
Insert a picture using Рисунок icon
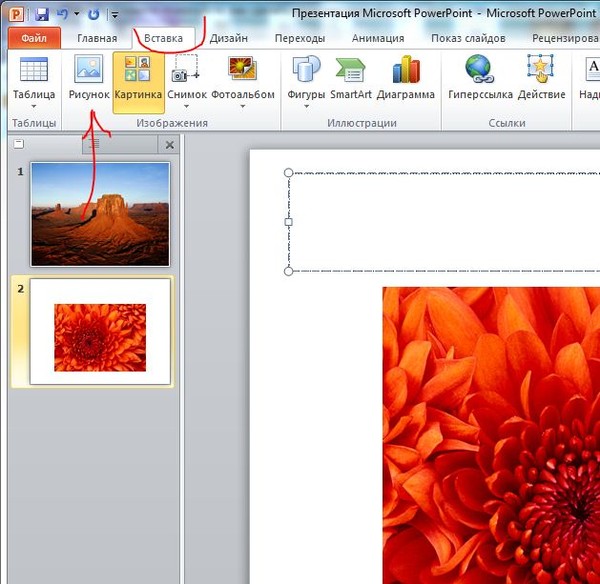coord(89,69)
